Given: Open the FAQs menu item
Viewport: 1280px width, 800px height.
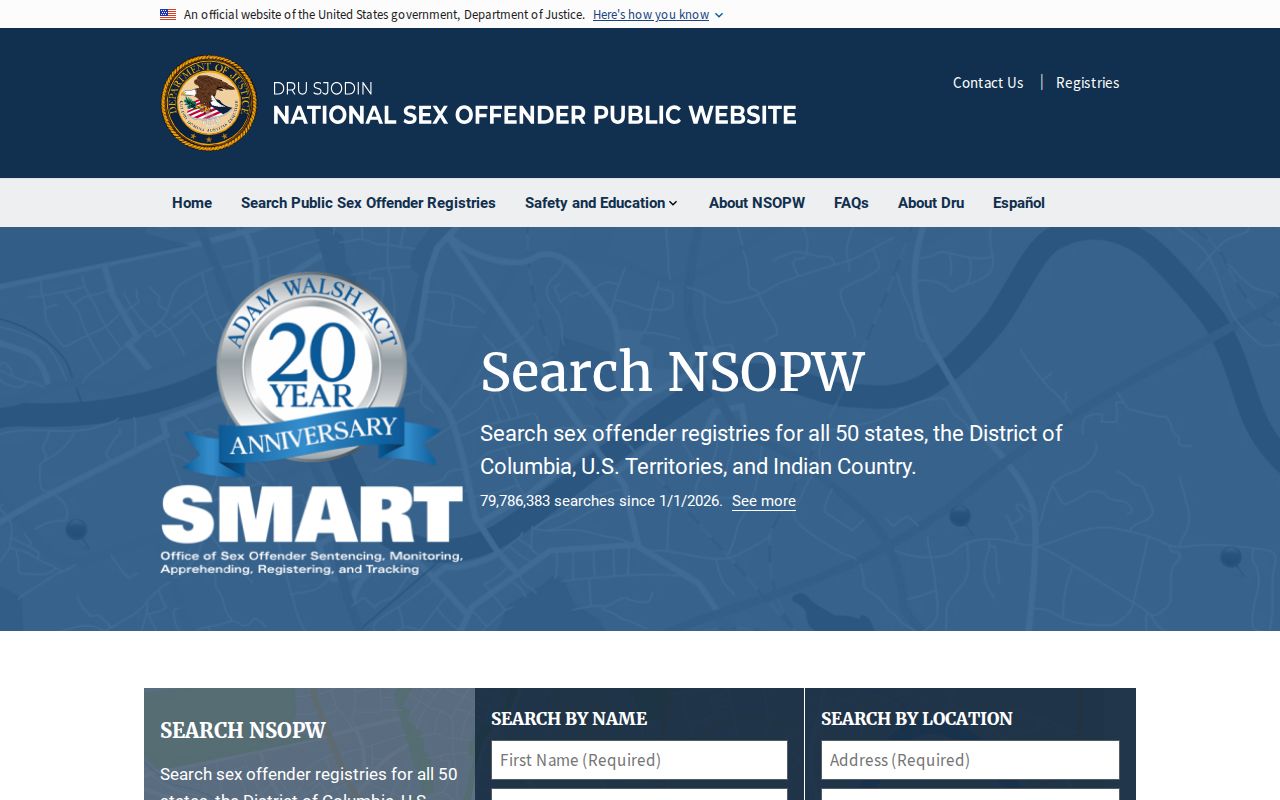Looking at the screenshot, I should click(851, 203).
